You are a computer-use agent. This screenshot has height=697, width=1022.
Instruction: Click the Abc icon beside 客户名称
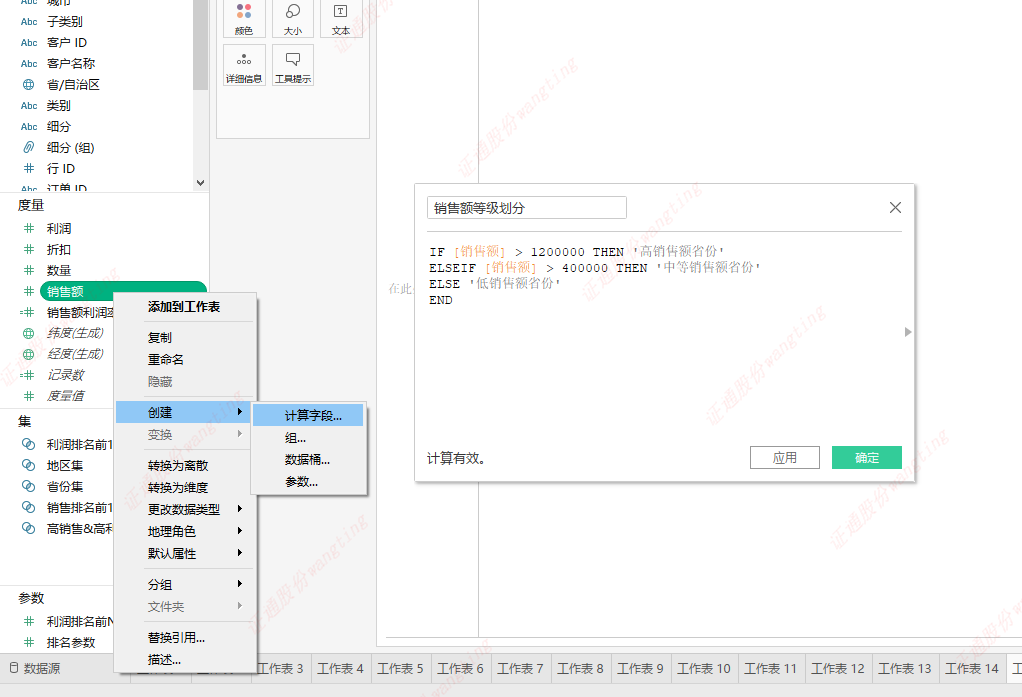point(29,64)
